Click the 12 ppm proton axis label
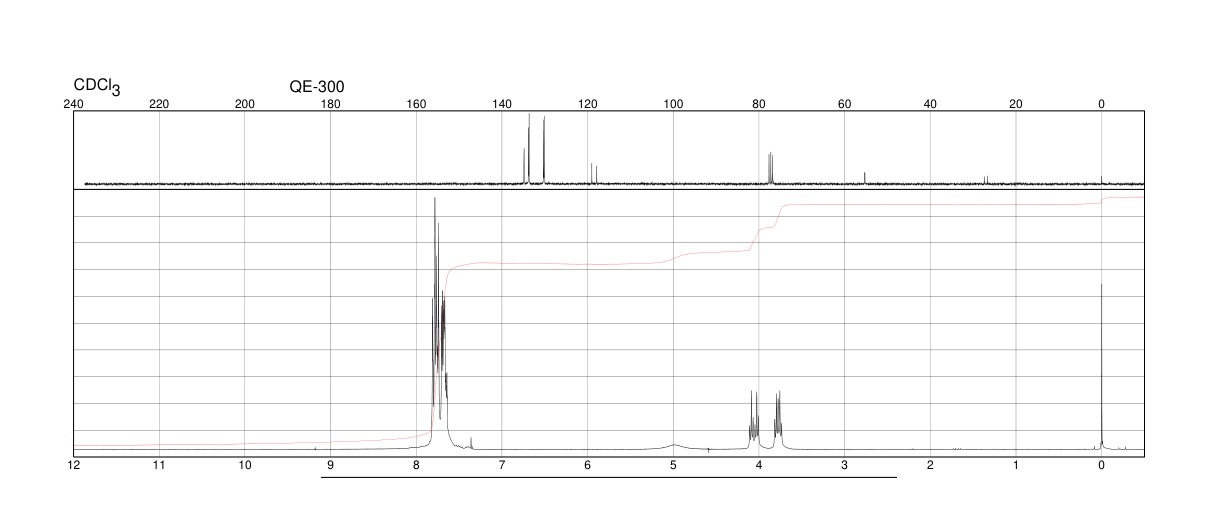Screen dimensions: 1224x528 pos(73,466)
